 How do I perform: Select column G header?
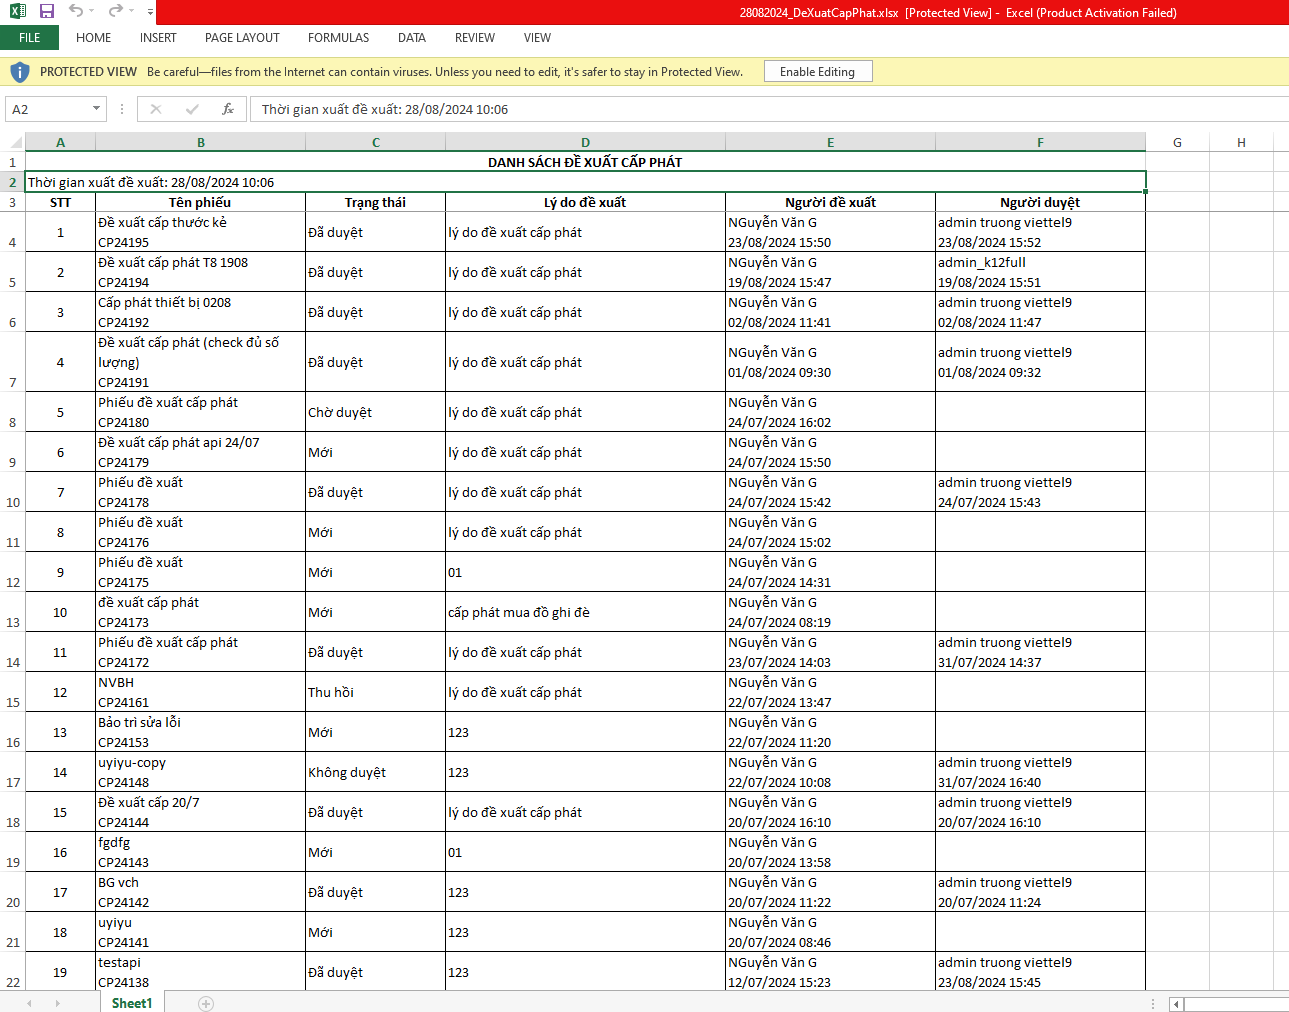[1177, 142]
